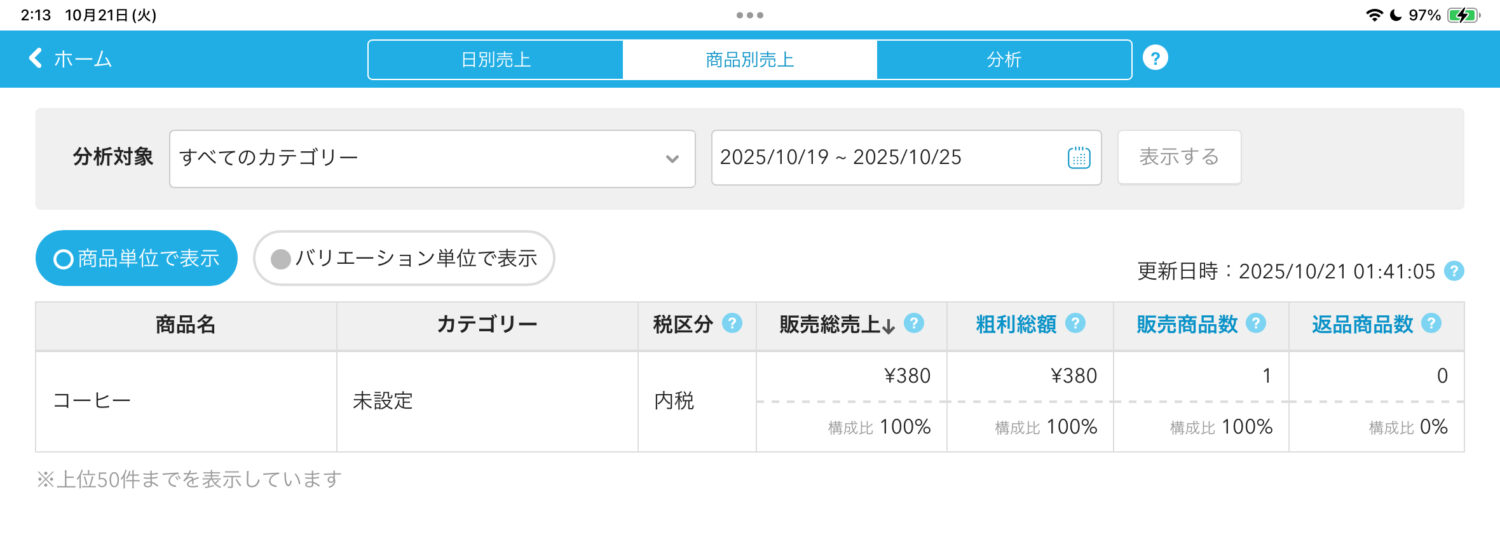Open the すべてのカテゴリー category dropdown
The height and width of the screenshot is (546, 1500).
point(432,158)
